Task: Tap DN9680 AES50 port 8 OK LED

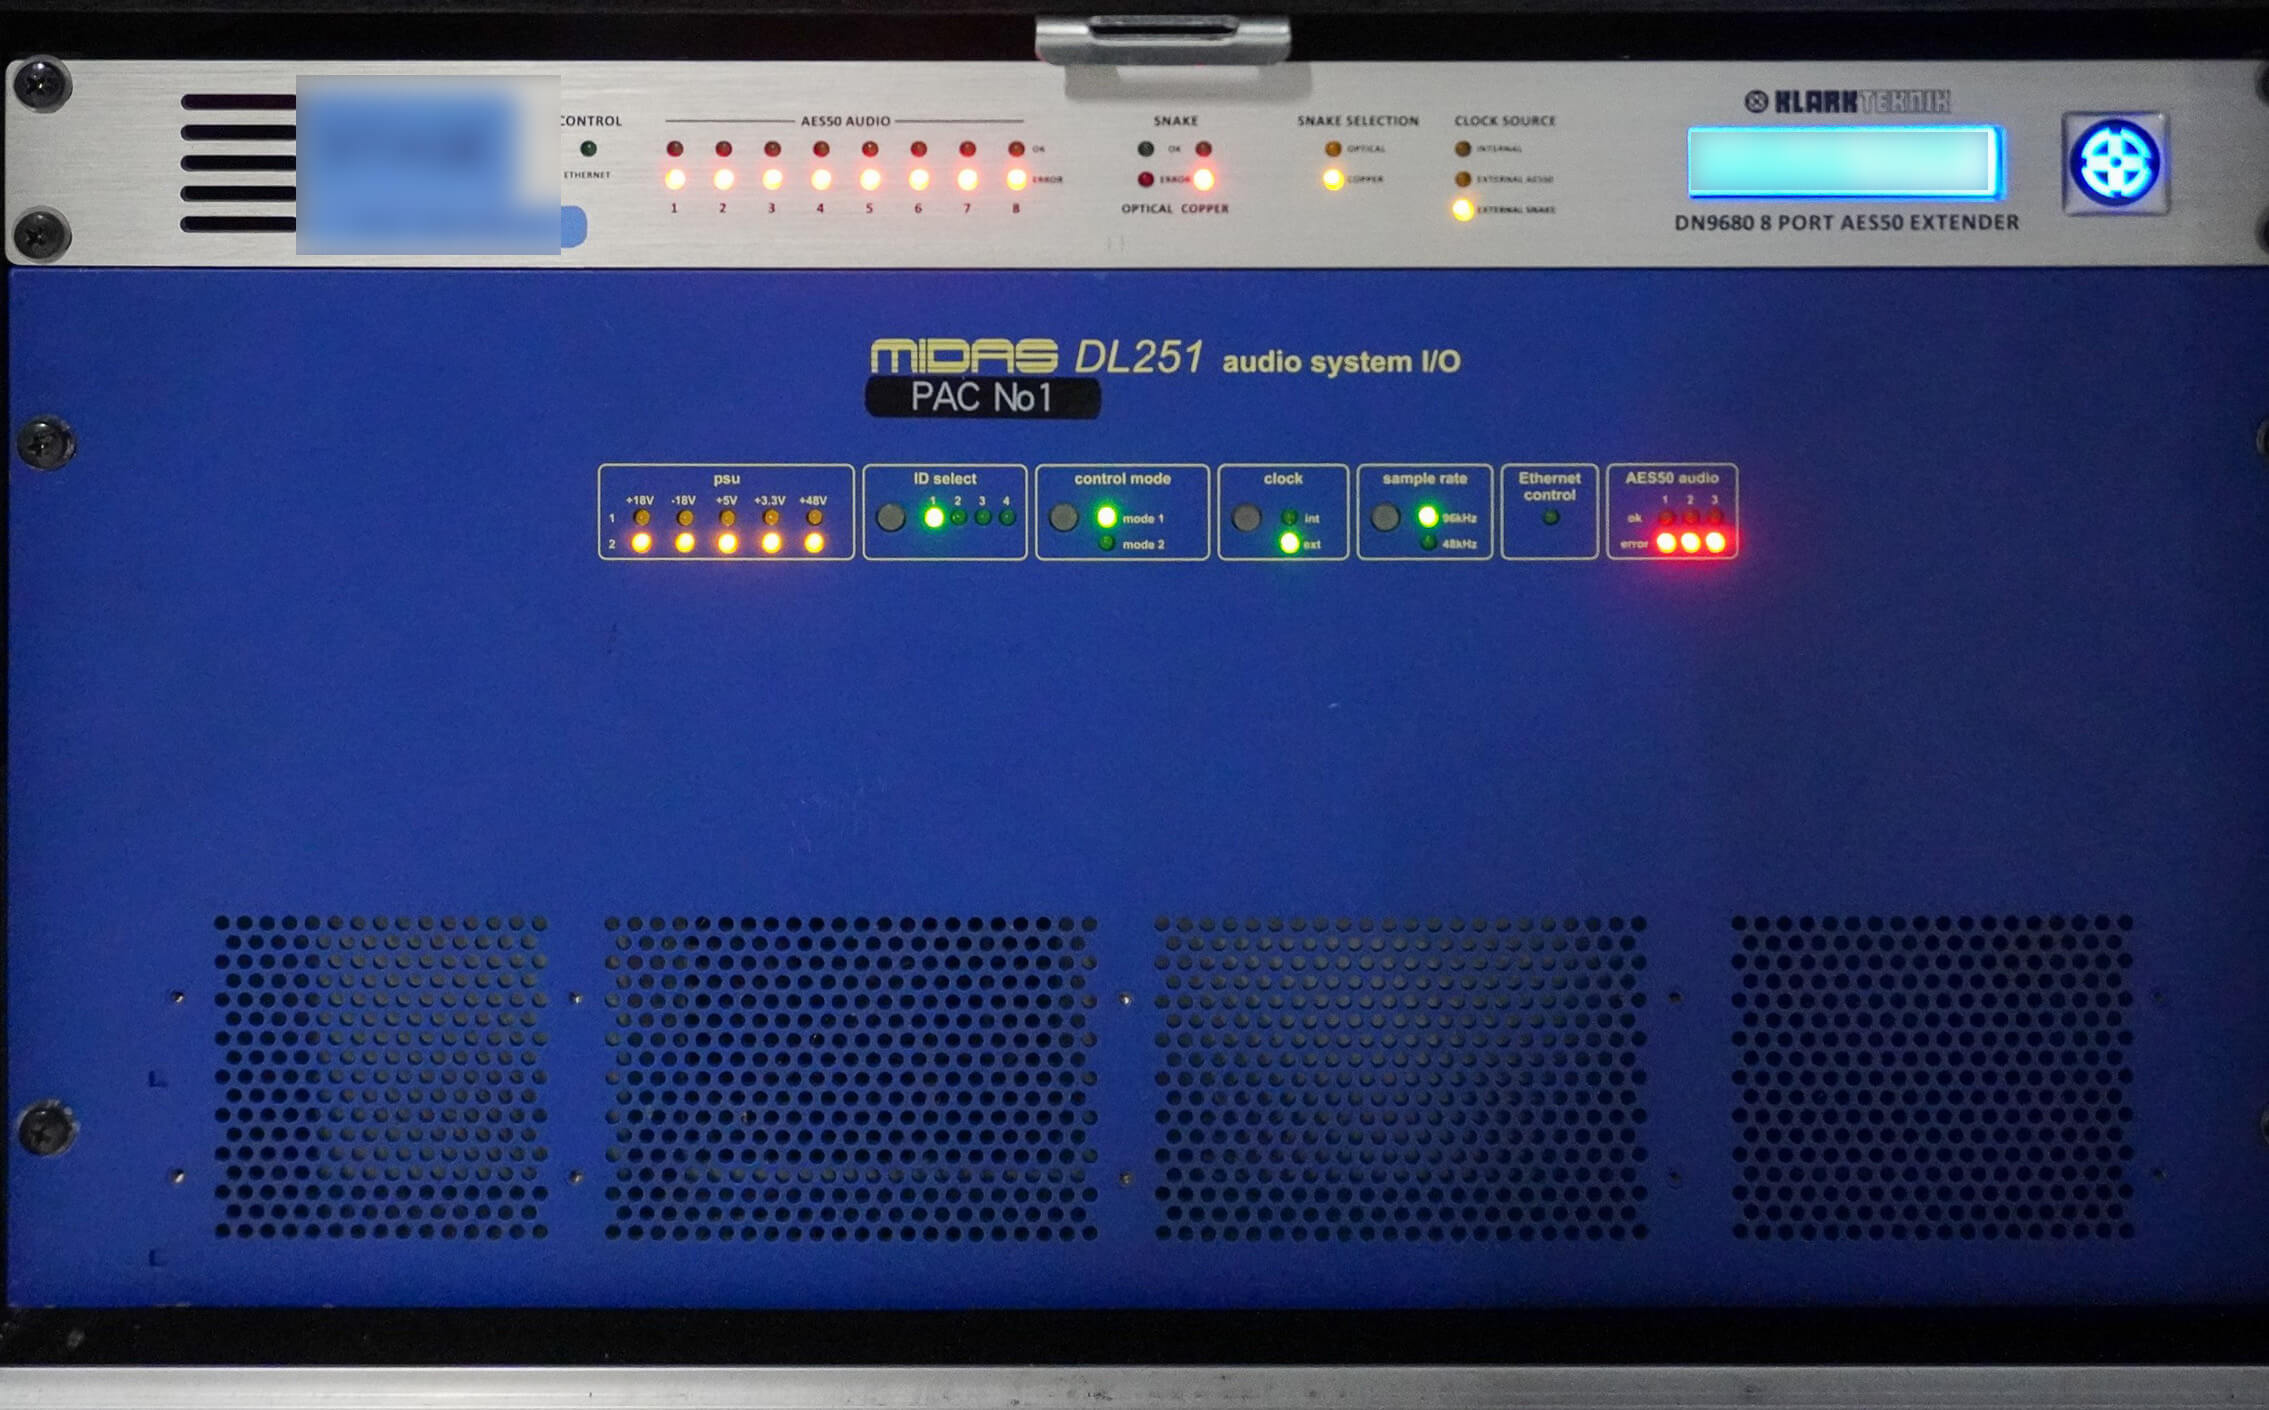Action: click(1016, 149)
